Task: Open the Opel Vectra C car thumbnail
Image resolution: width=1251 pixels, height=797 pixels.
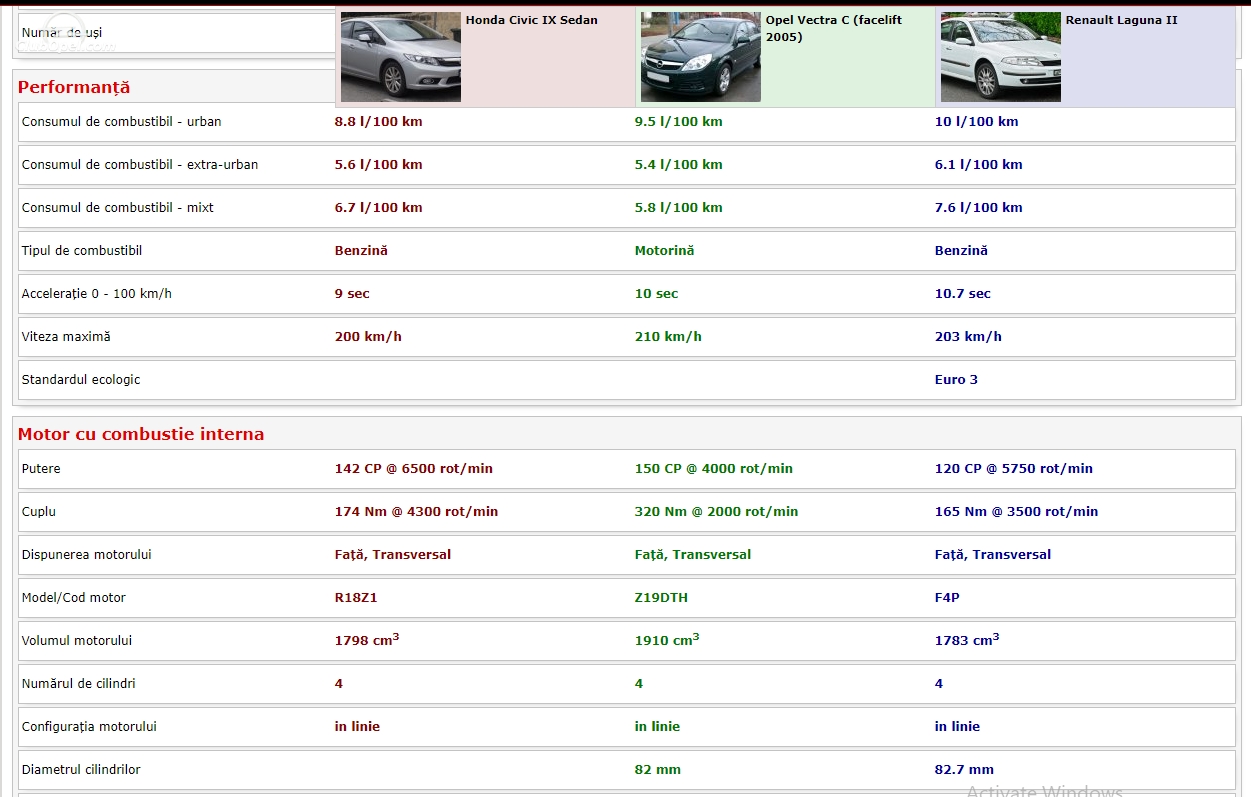Action: (701, 57)
